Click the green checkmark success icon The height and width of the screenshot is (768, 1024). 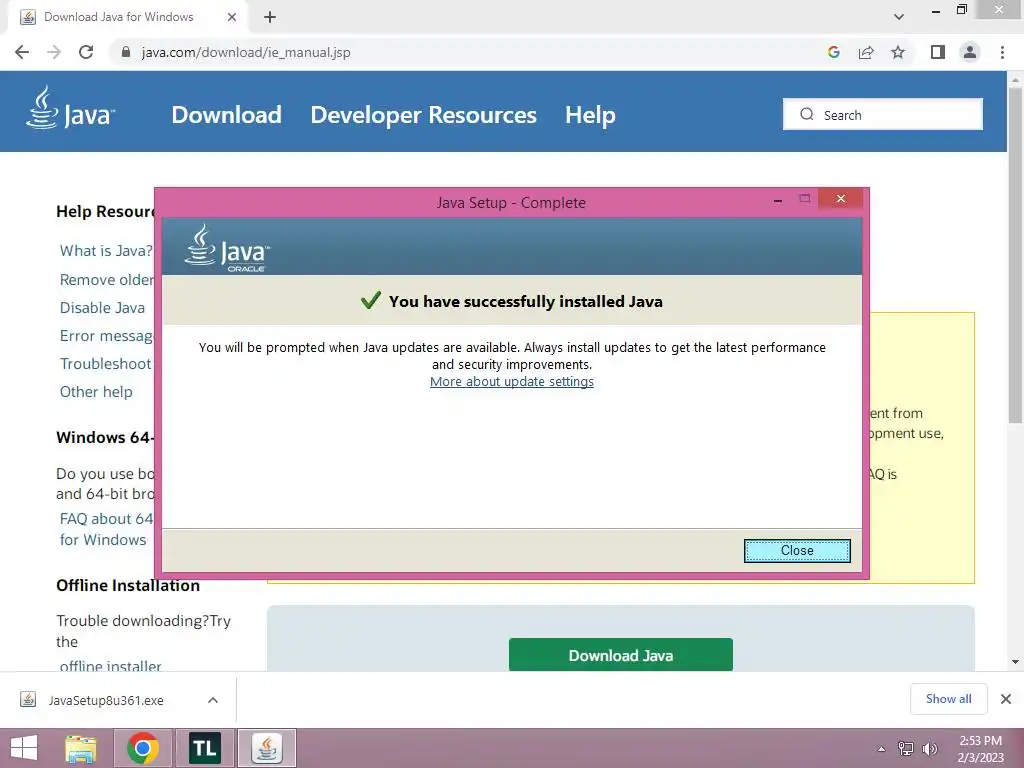pos(370,300)
